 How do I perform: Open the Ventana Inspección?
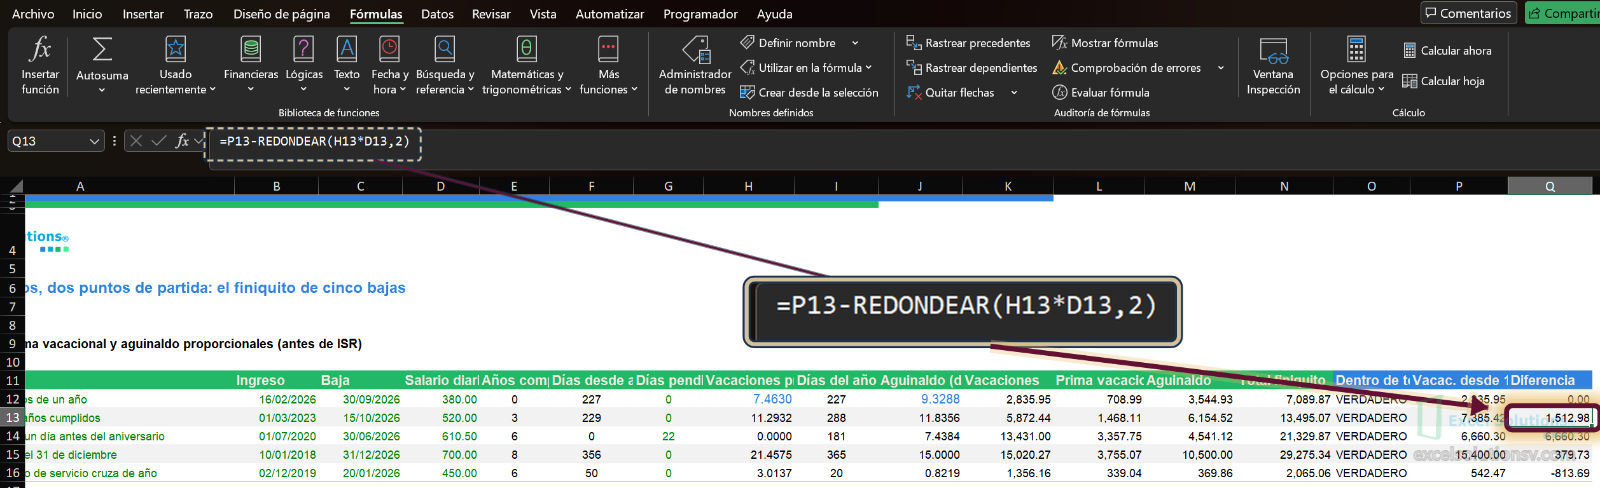pos(1273,66)
